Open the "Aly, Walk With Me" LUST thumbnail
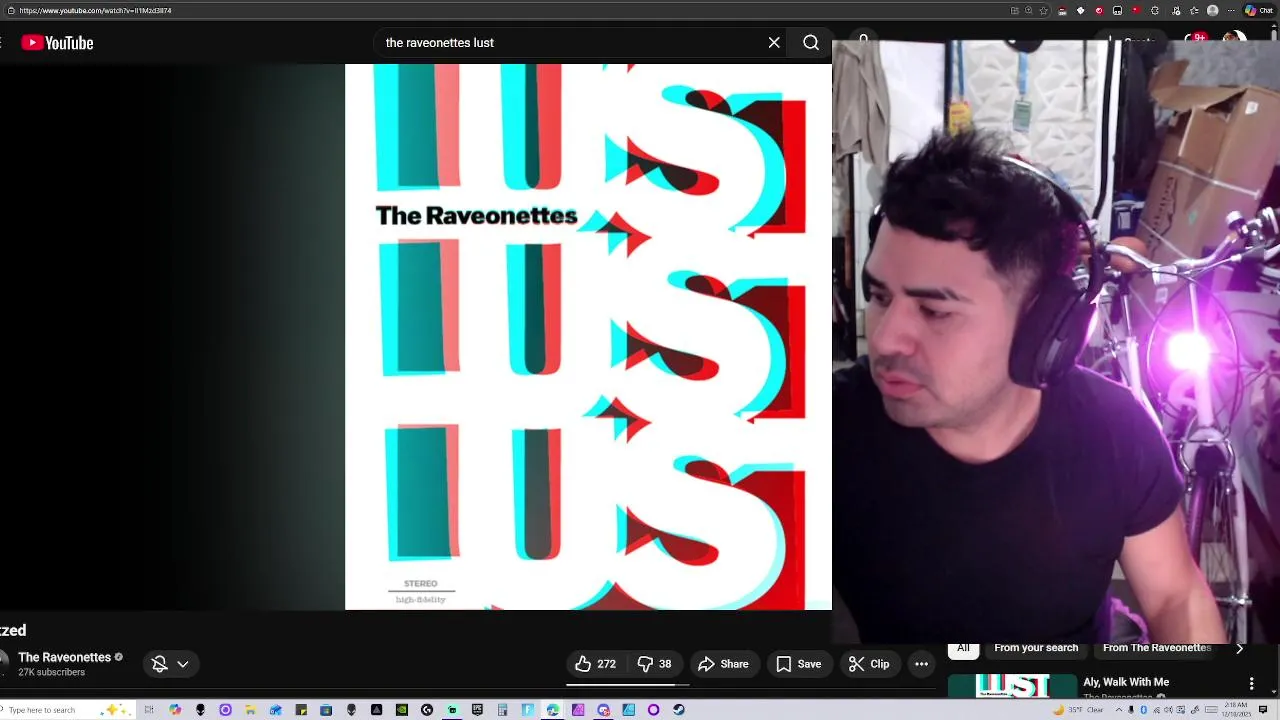1280x720 pixels. 1012,687
